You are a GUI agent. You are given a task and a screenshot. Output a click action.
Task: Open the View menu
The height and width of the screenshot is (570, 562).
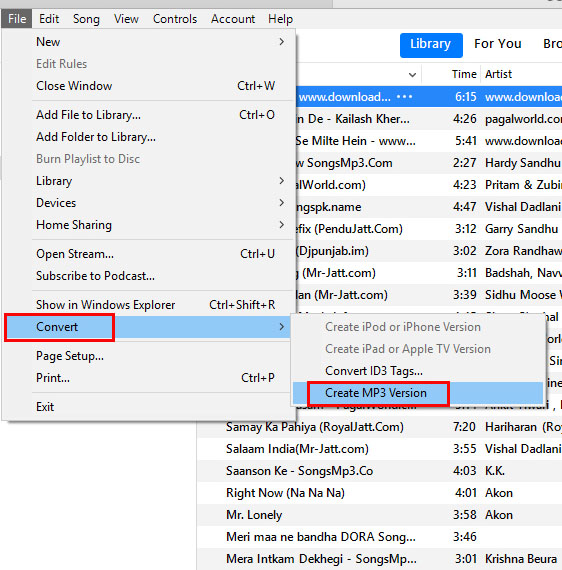click(126, 19)
